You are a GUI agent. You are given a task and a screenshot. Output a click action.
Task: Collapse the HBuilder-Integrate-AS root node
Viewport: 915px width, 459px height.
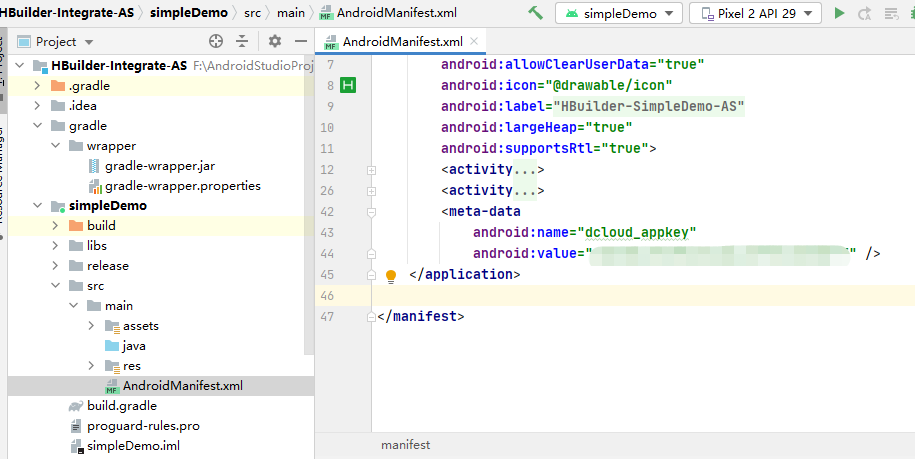[x=20, y=65]
